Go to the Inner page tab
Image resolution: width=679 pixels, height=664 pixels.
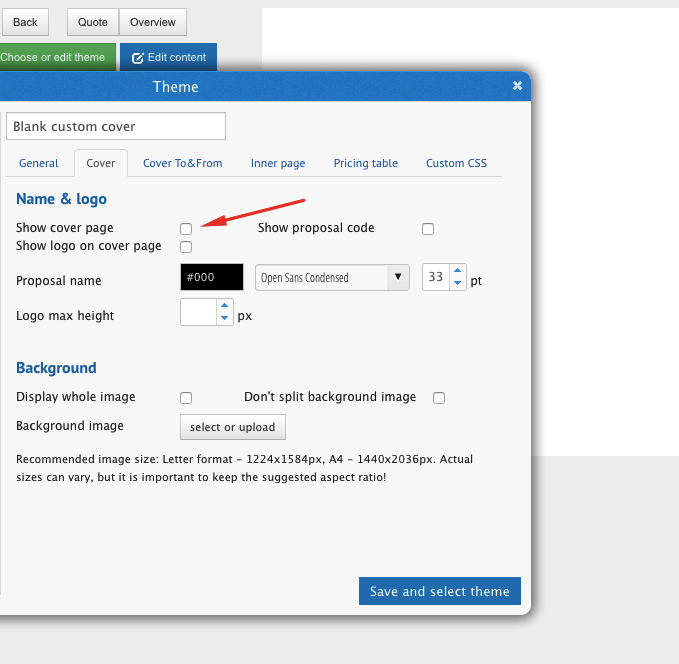coord(278,163)
